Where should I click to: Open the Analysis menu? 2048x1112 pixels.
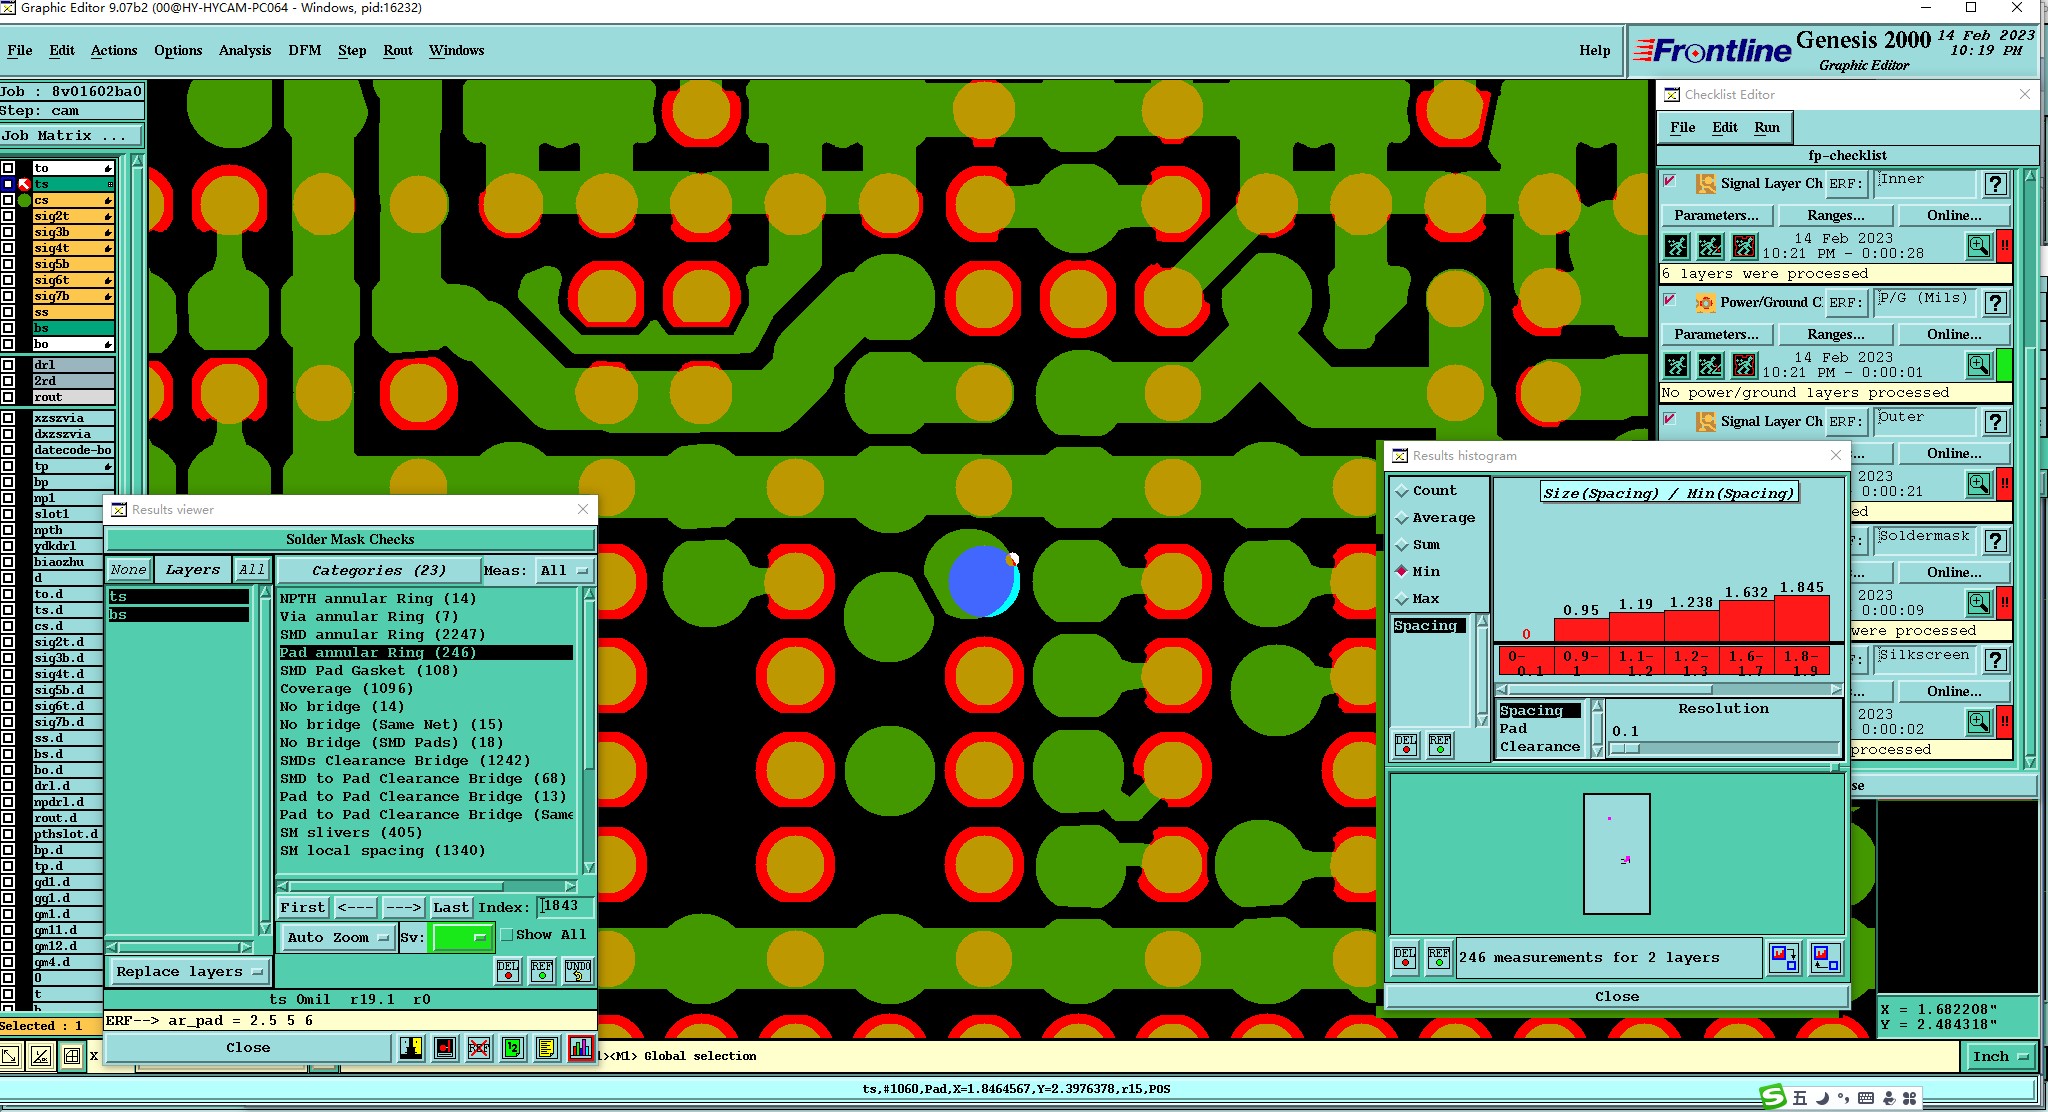pos(244,50)
